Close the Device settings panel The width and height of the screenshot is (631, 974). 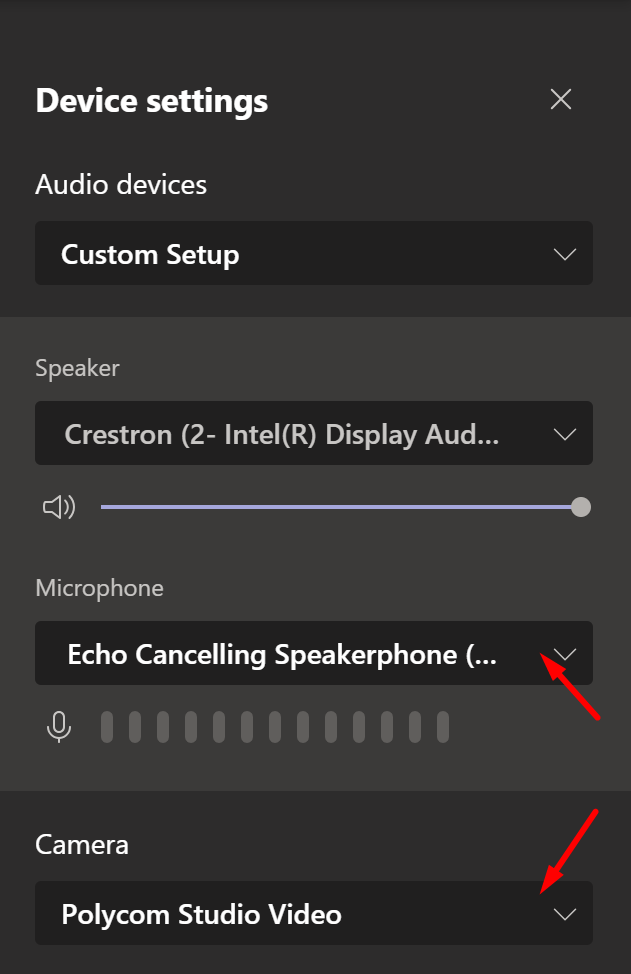click(x=561, y=99)
